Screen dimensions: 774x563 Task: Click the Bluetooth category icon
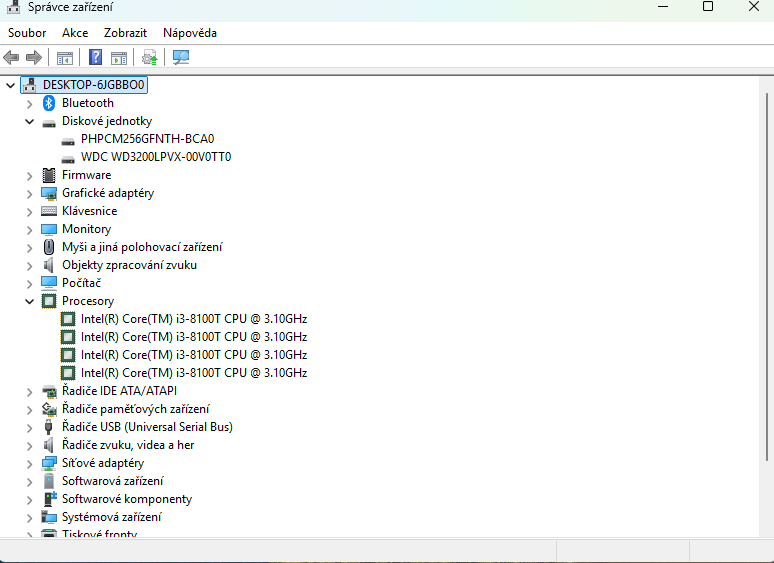click(x=48, y=103)
